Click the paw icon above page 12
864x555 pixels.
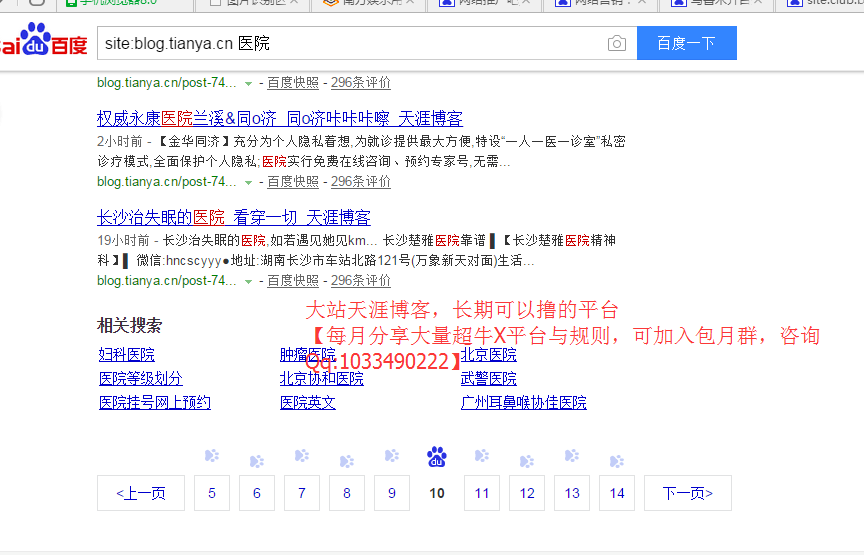tap(527, 461)
